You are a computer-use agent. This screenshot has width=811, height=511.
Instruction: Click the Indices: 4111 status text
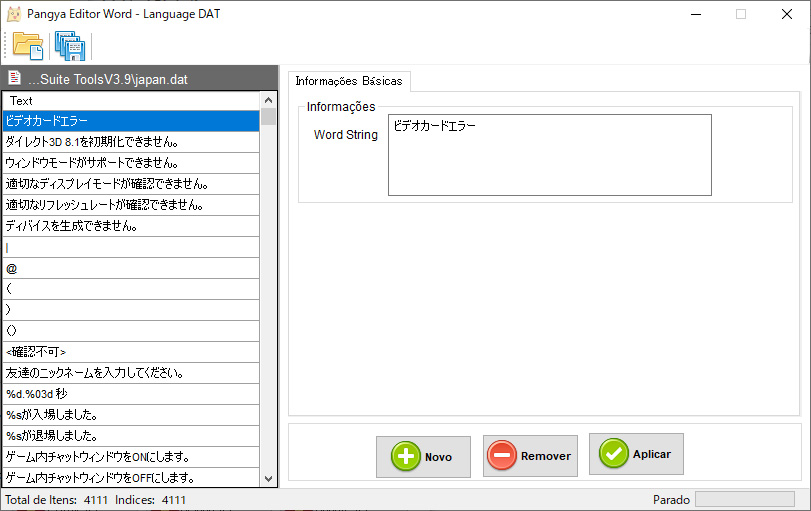(150, 500)
